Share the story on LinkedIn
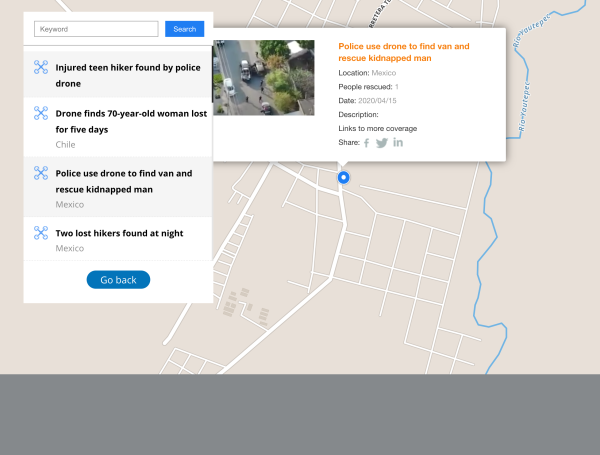 [x=398, y=143]
